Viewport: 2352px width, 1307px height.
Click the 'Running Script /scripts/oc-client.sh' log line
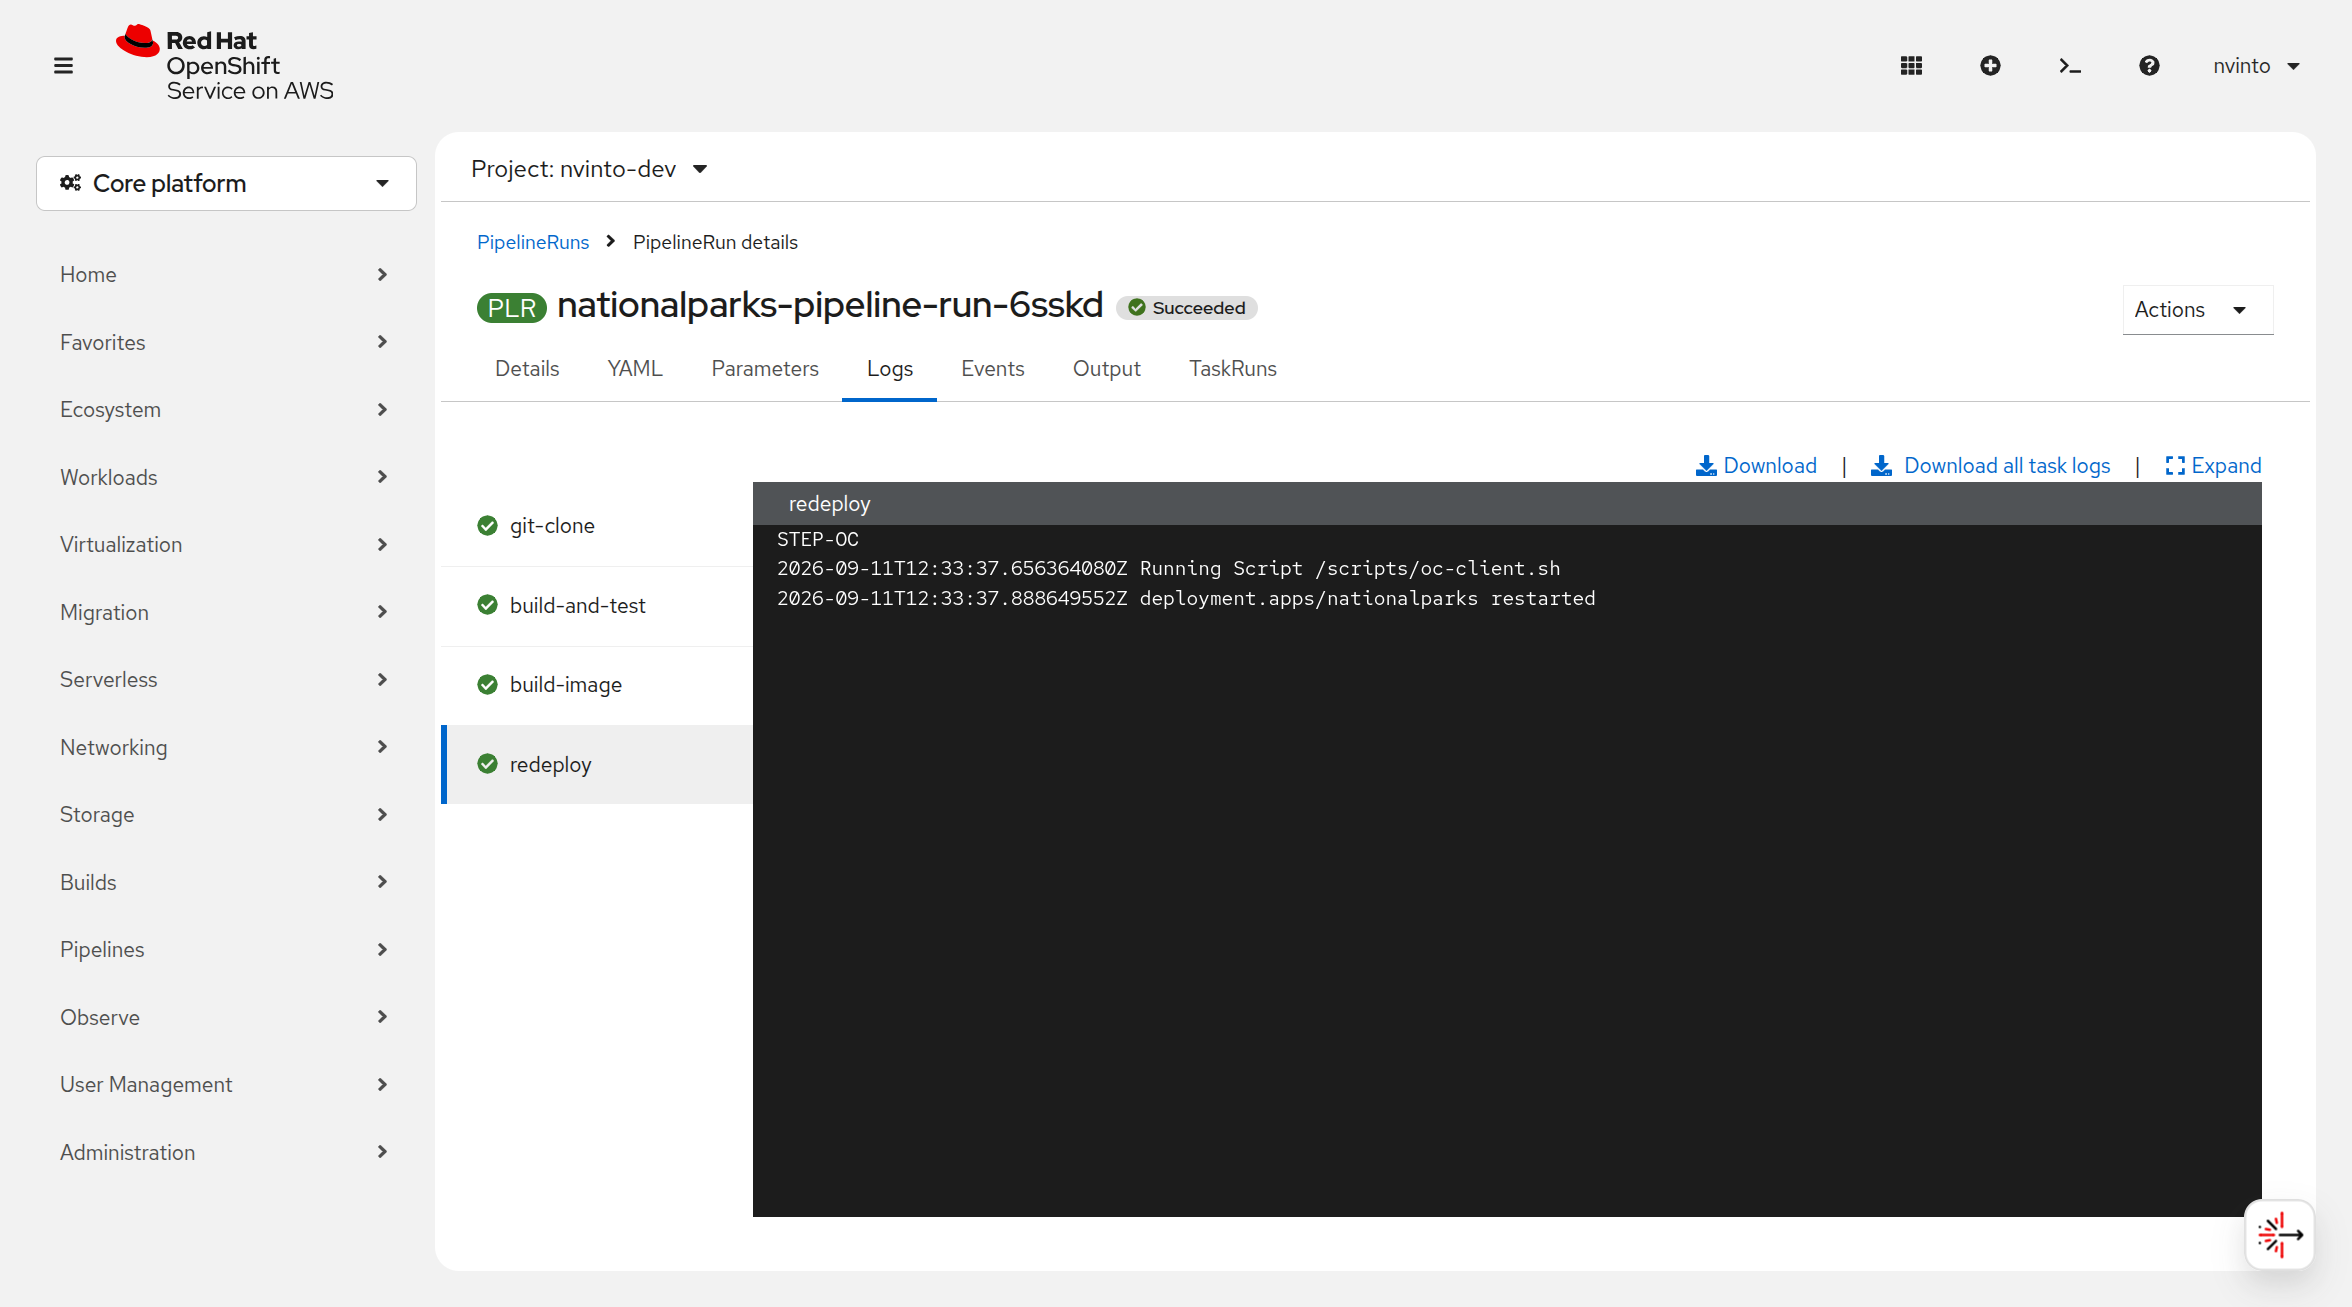pyautogui.click(x=1168, y=569)
